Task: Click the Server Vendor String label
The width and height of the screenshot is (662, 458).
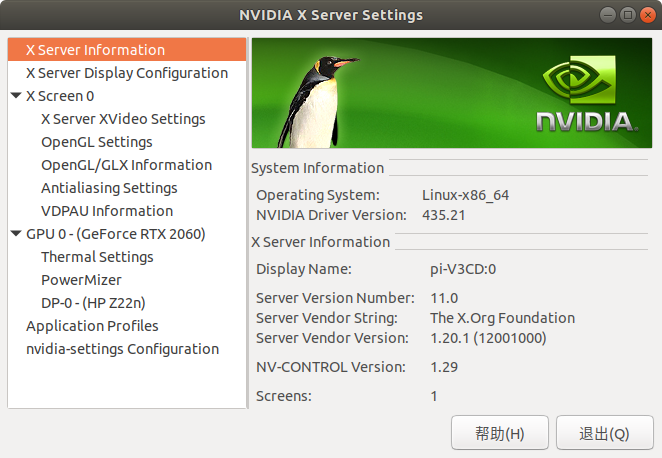Action: 327,318
